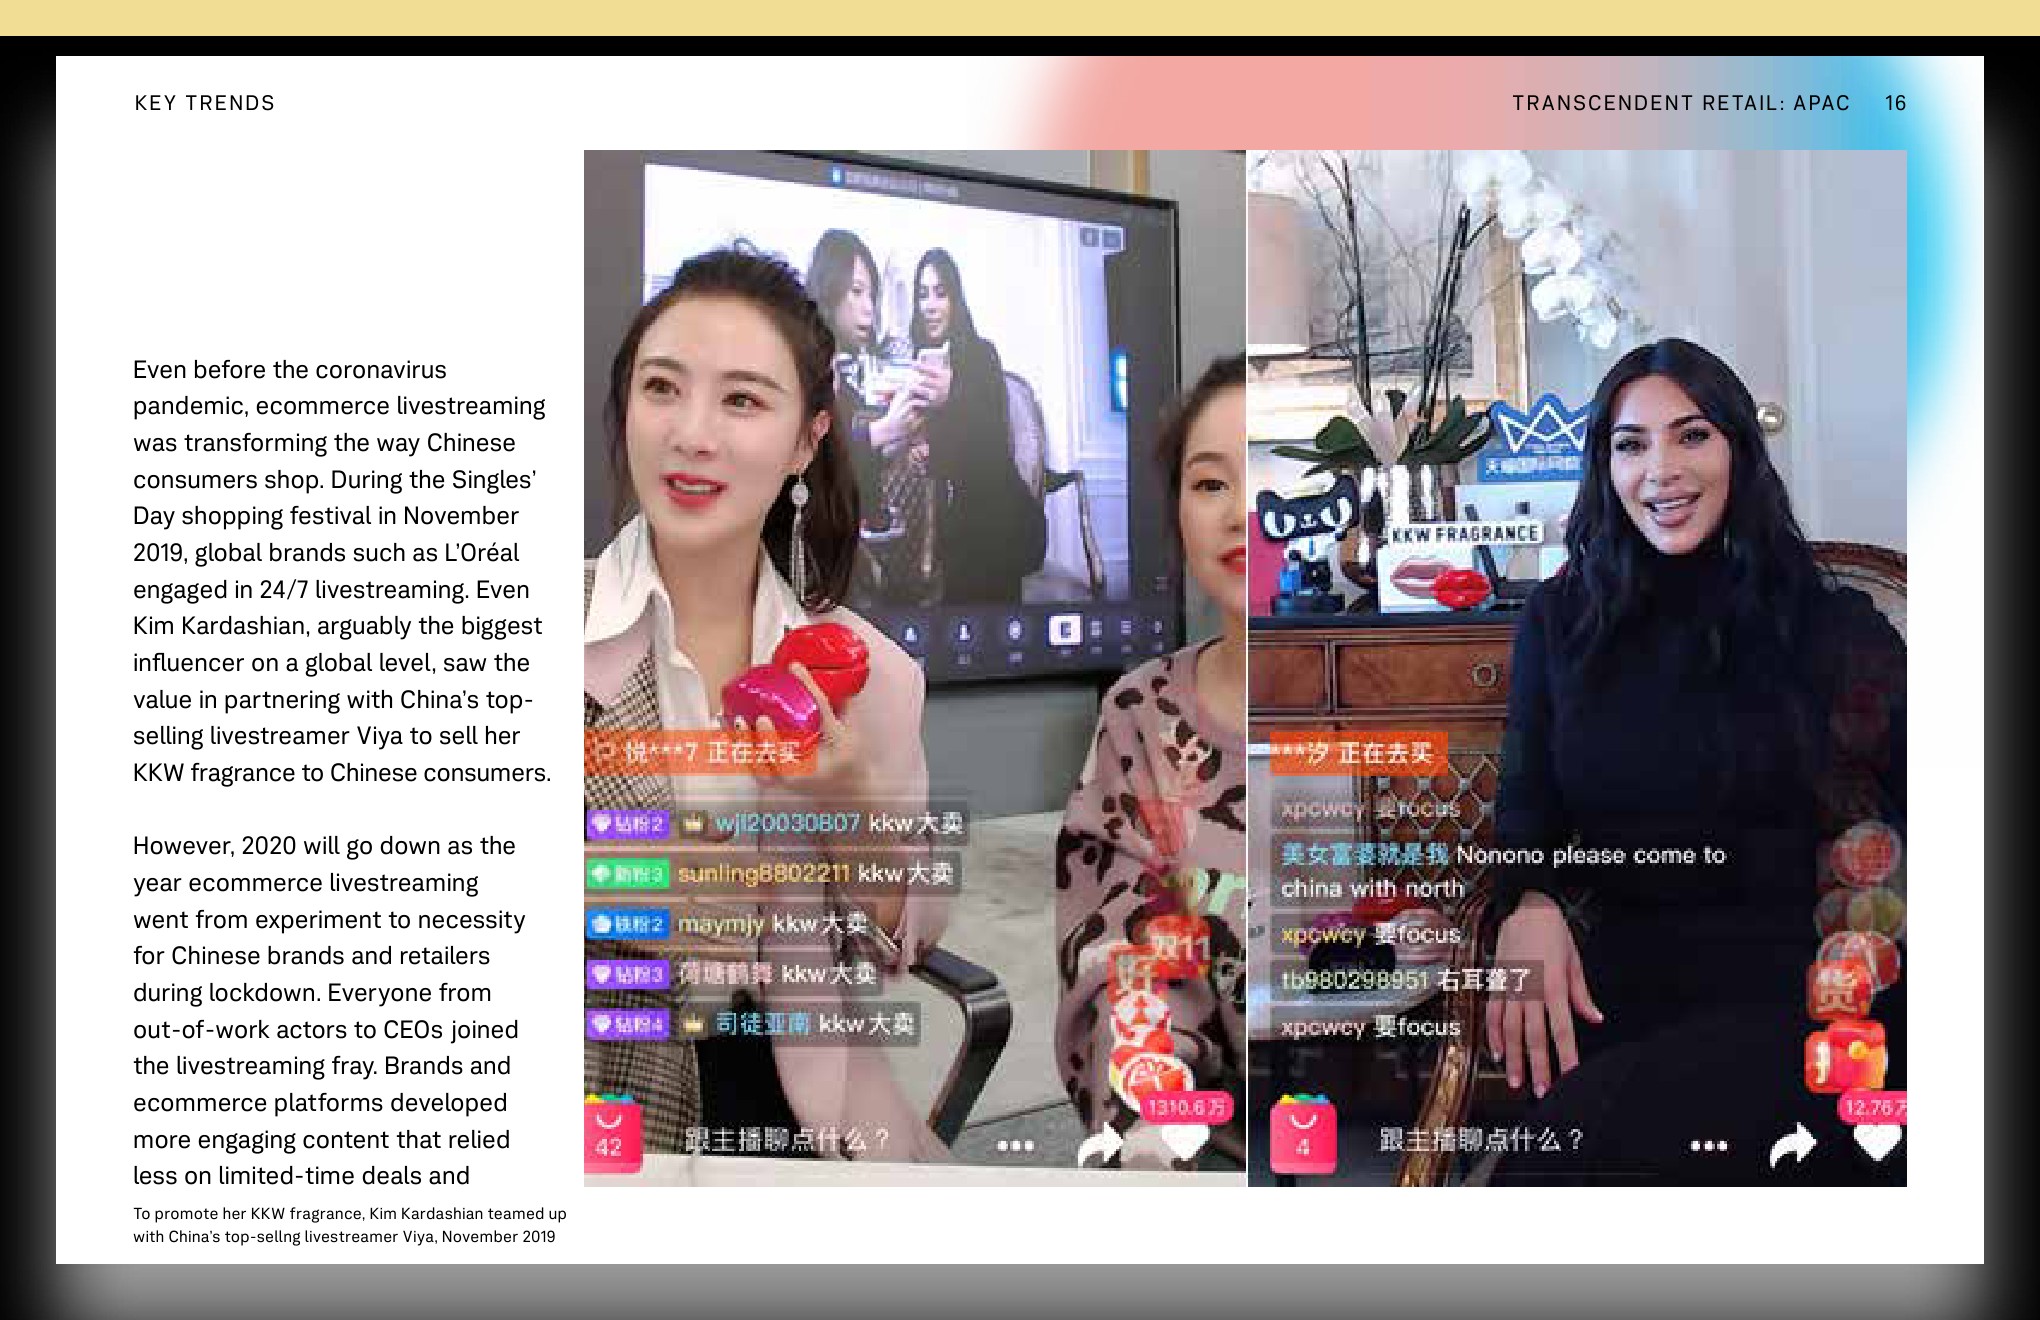Tap the share arrow in left livestream

point(1102,1144)
